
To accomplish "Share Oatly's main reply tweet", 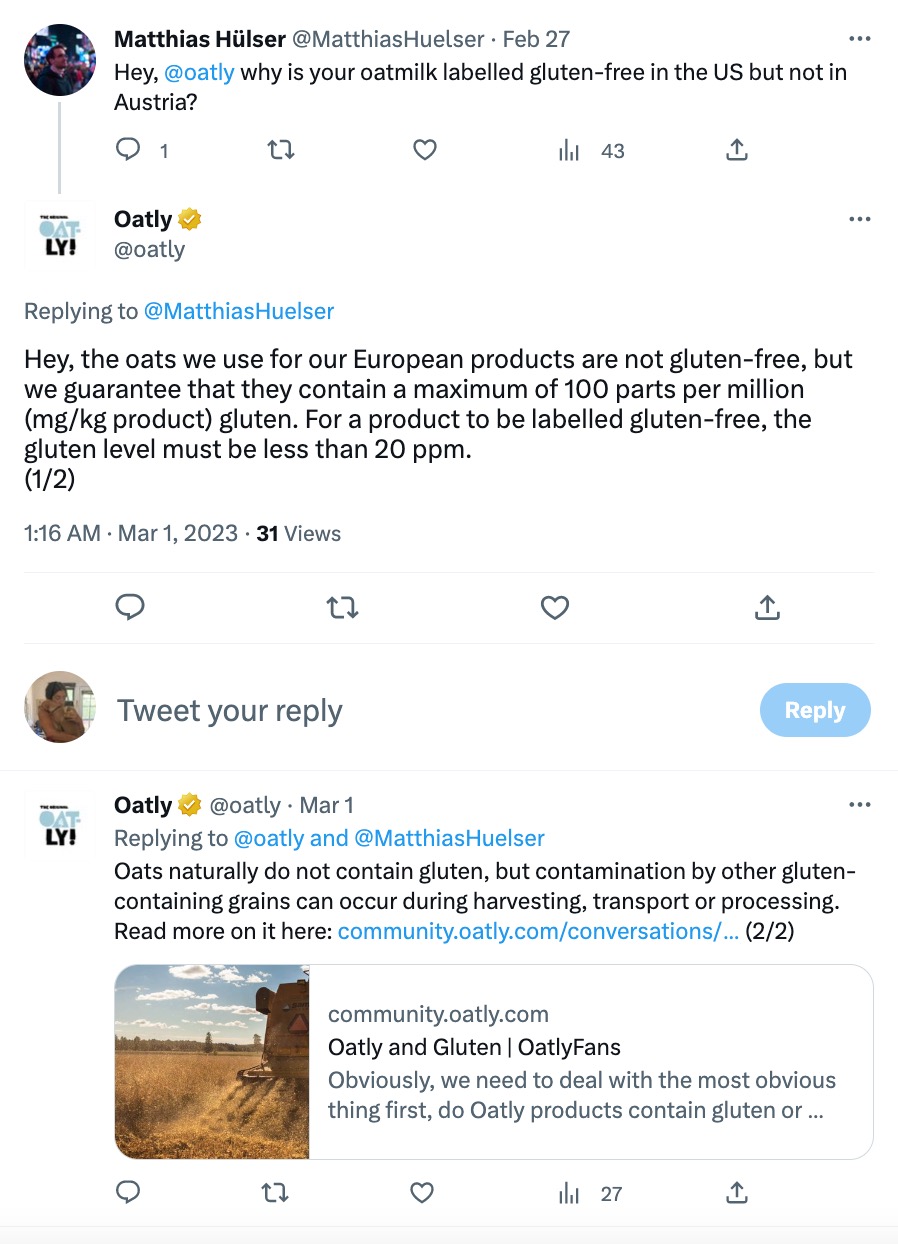I will coord(767,607).
